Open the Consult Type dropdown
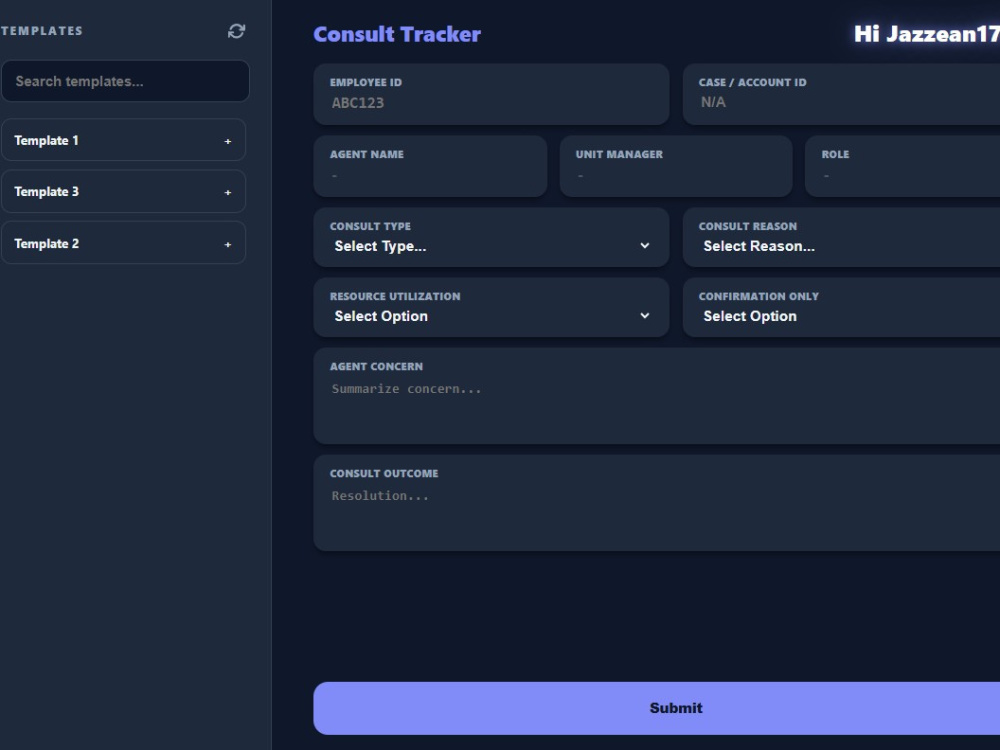Screen dimensions: 1000x750 click(491, 237)
